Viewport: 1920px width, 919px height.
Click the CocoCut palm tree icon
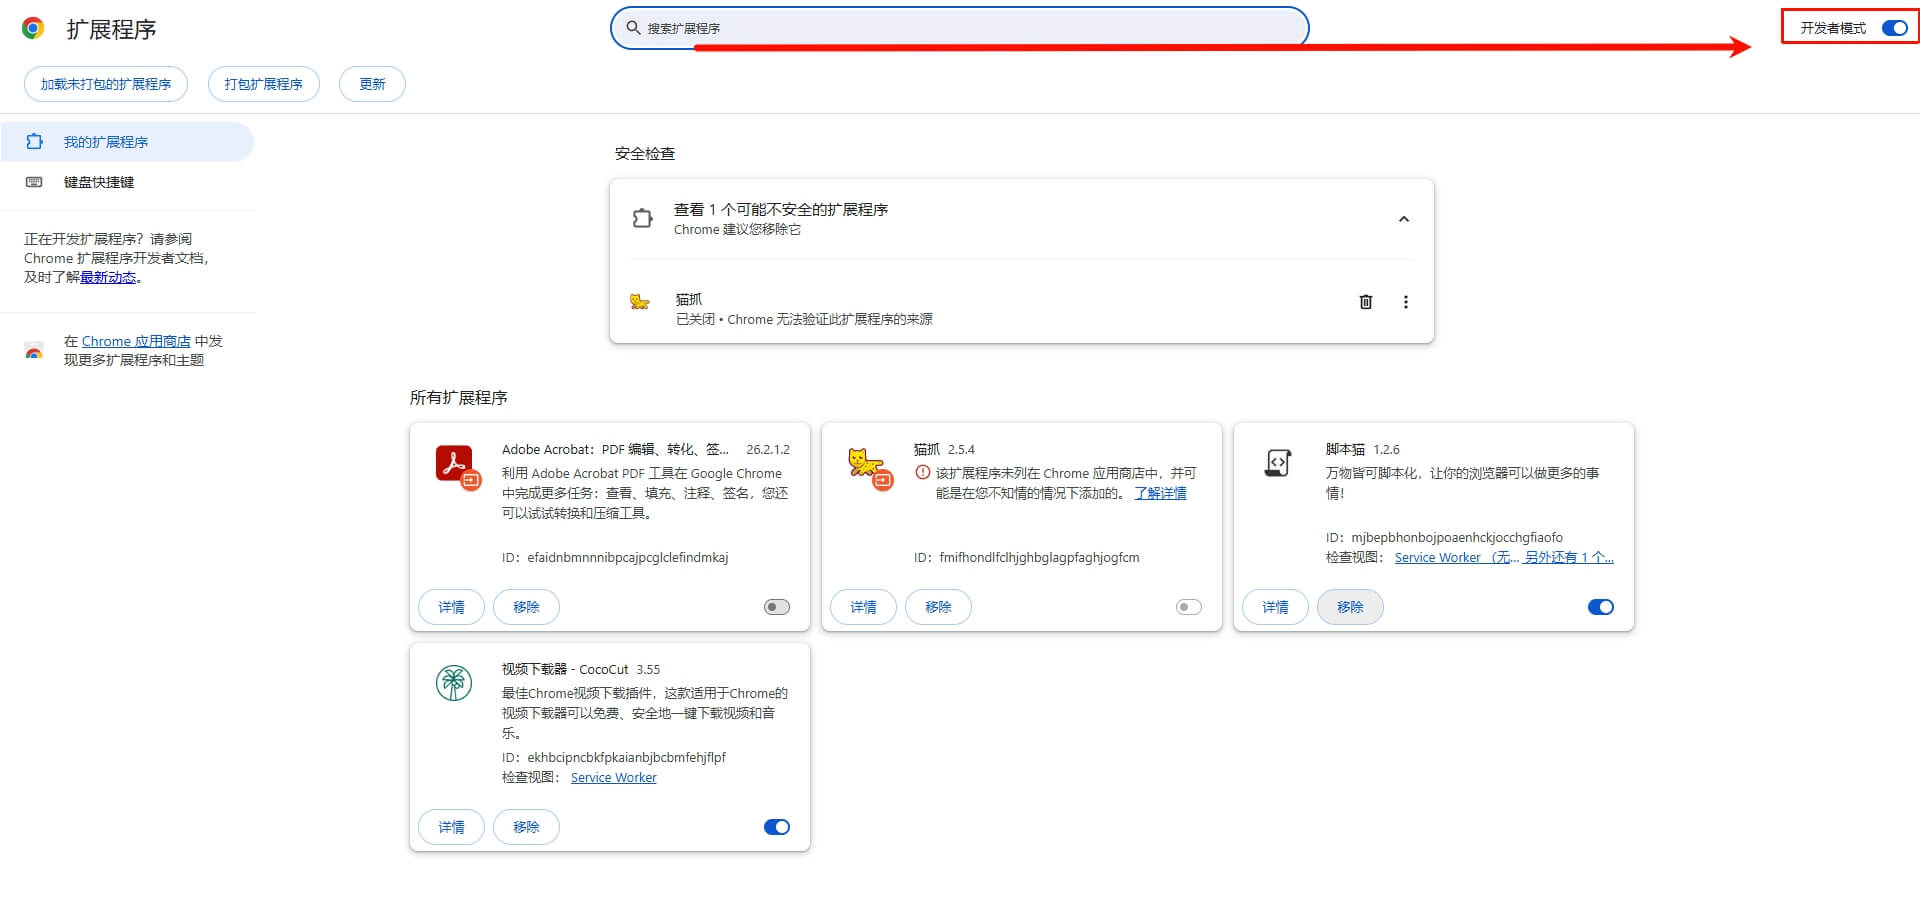tap(453, 684)
